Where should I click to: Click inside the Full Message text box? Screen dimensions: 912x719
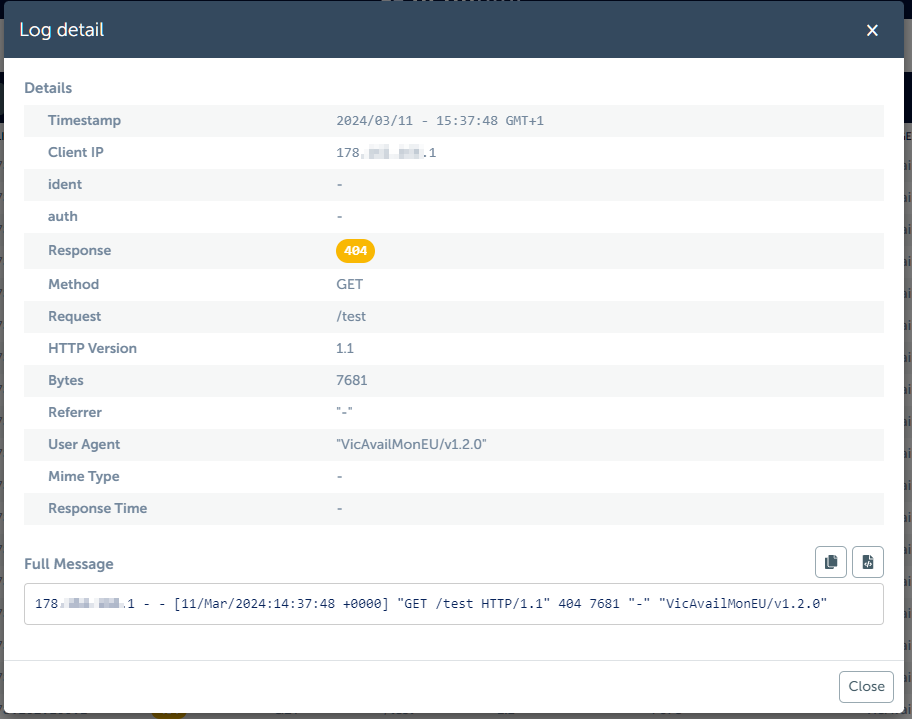pos(453,604)
